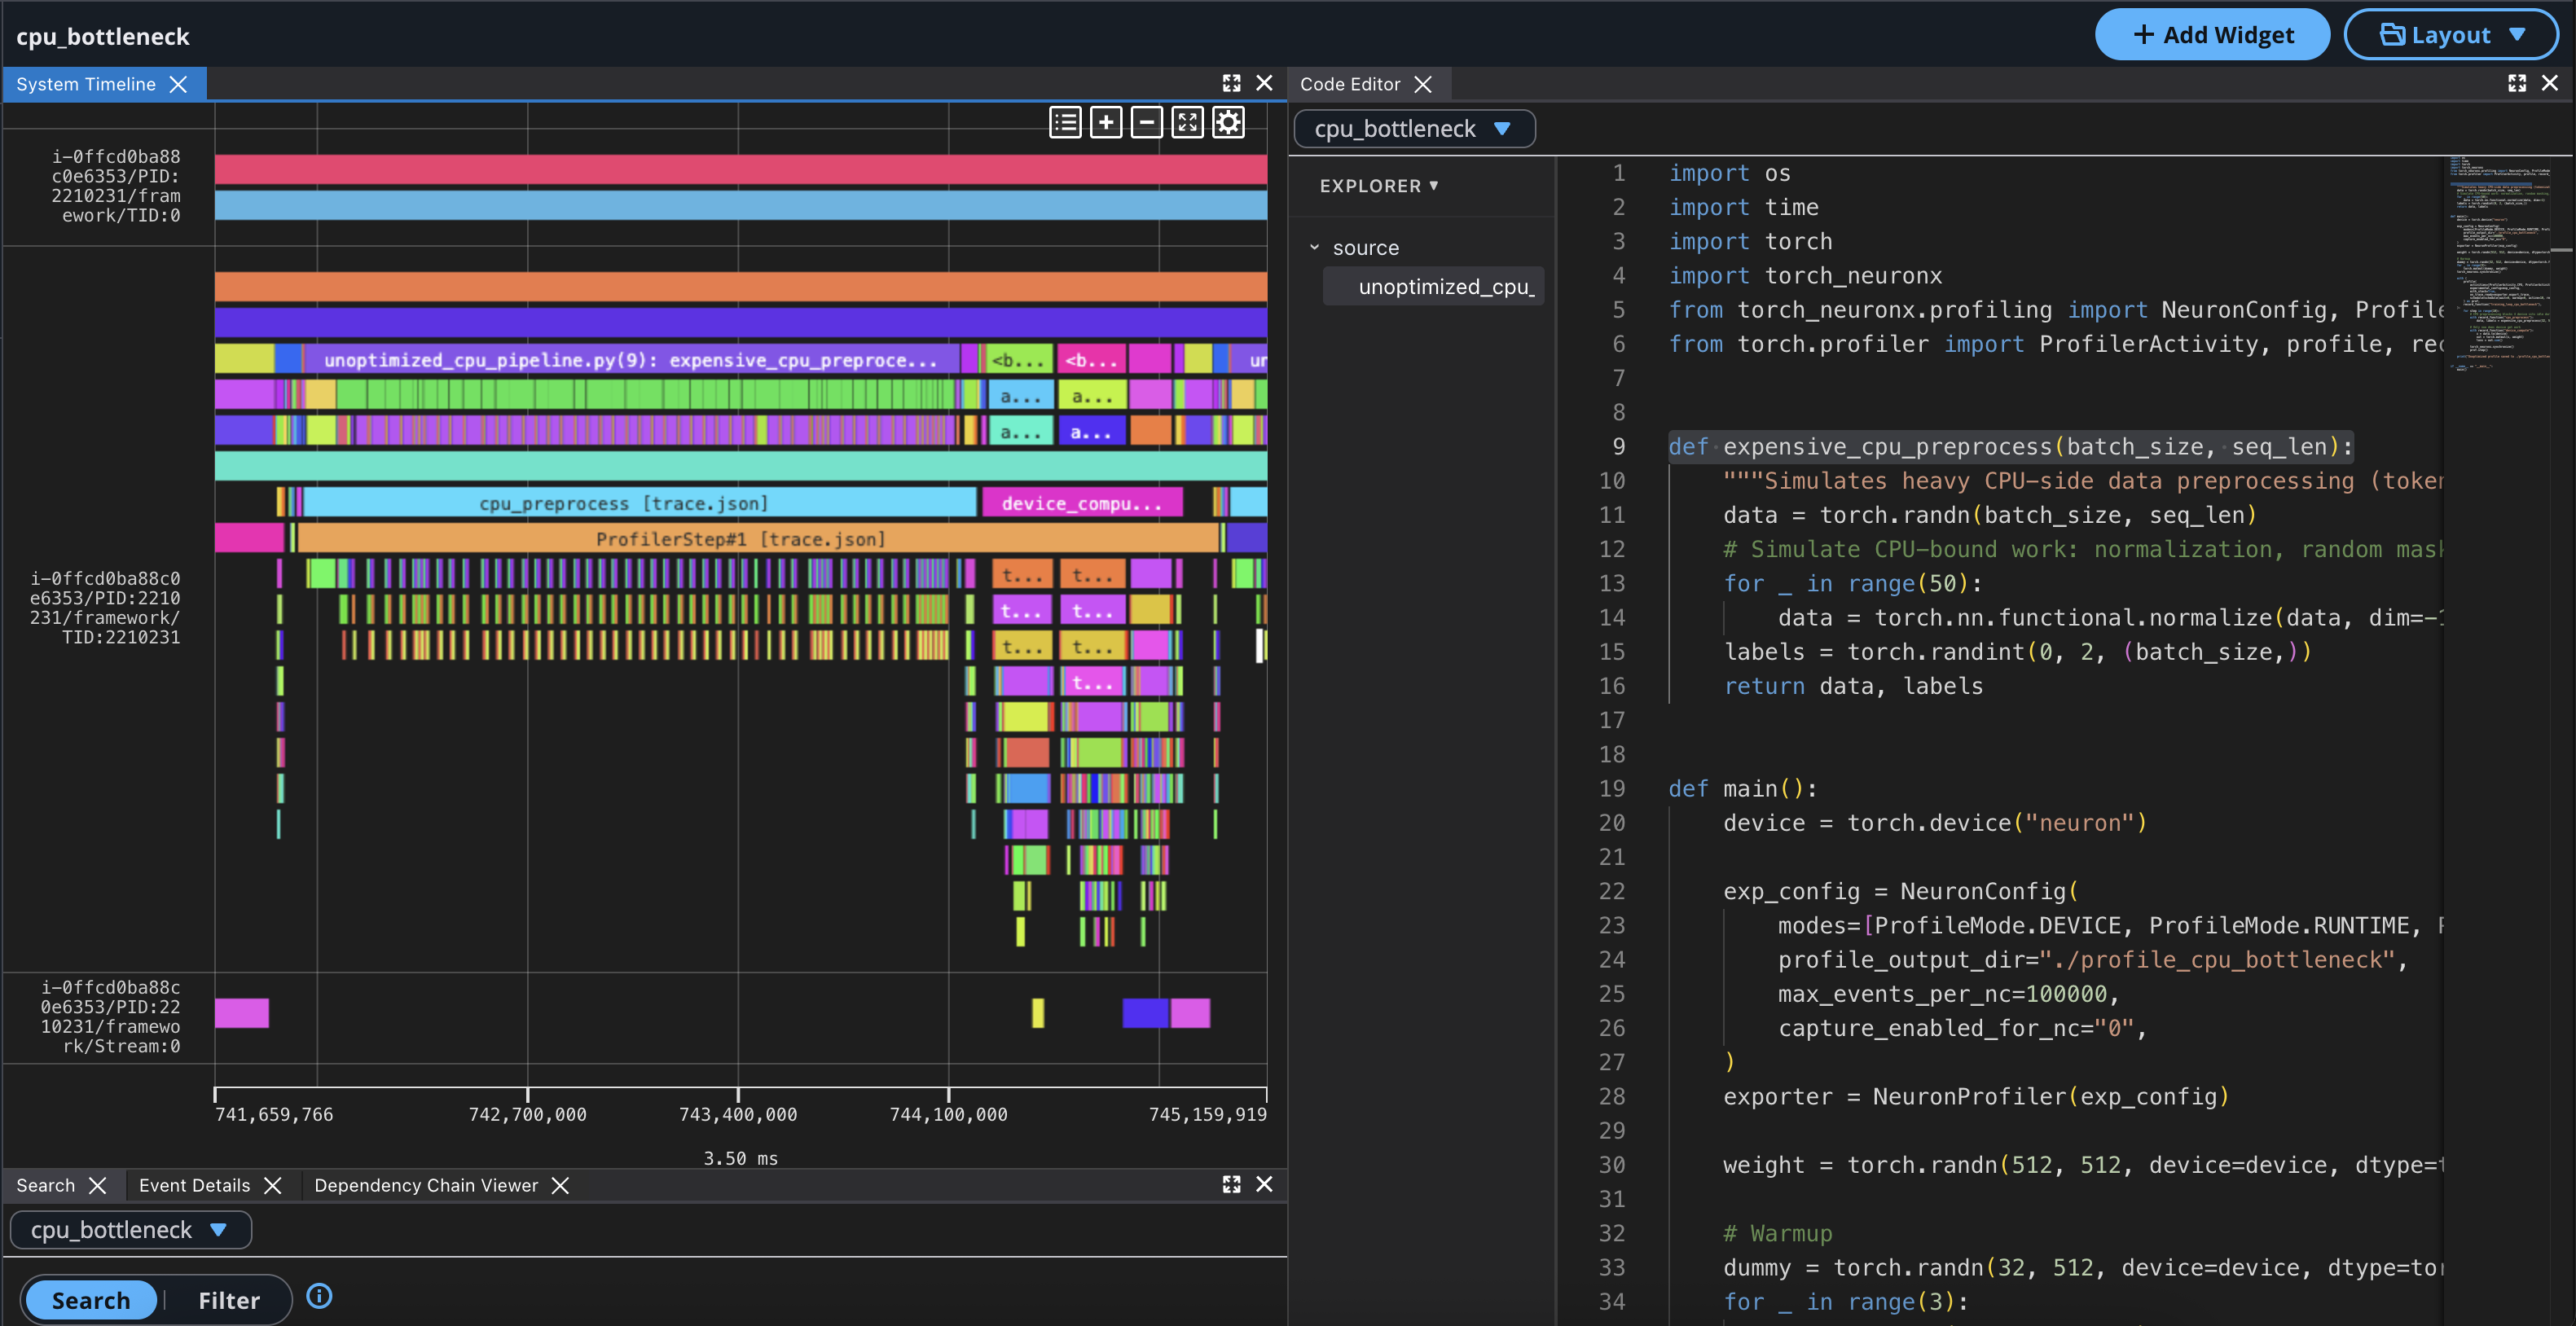The width and height of the screenshot is (2576, 1326).
Task: Switch to Search mode toggle
Action: (91, 1300)
